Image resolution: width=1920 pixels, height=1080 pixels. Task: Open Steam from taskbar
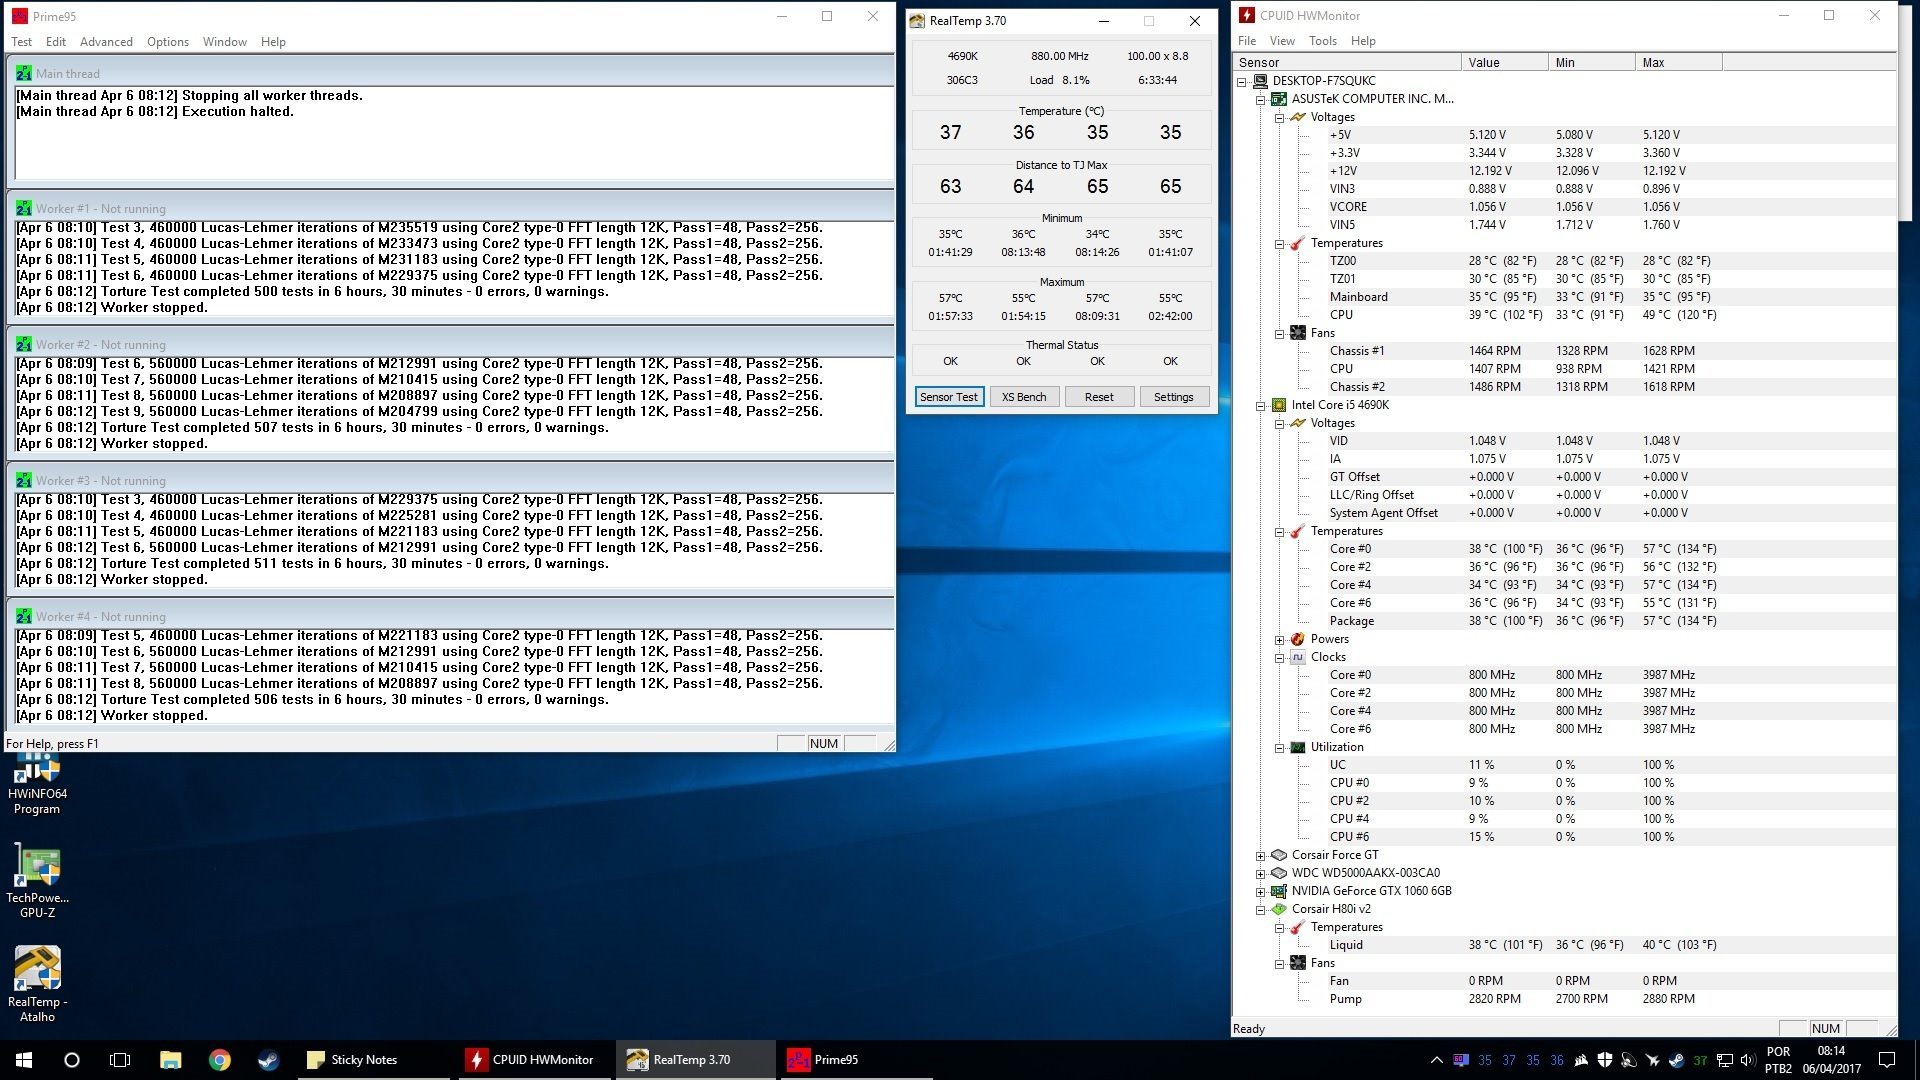click(268, 1060)
